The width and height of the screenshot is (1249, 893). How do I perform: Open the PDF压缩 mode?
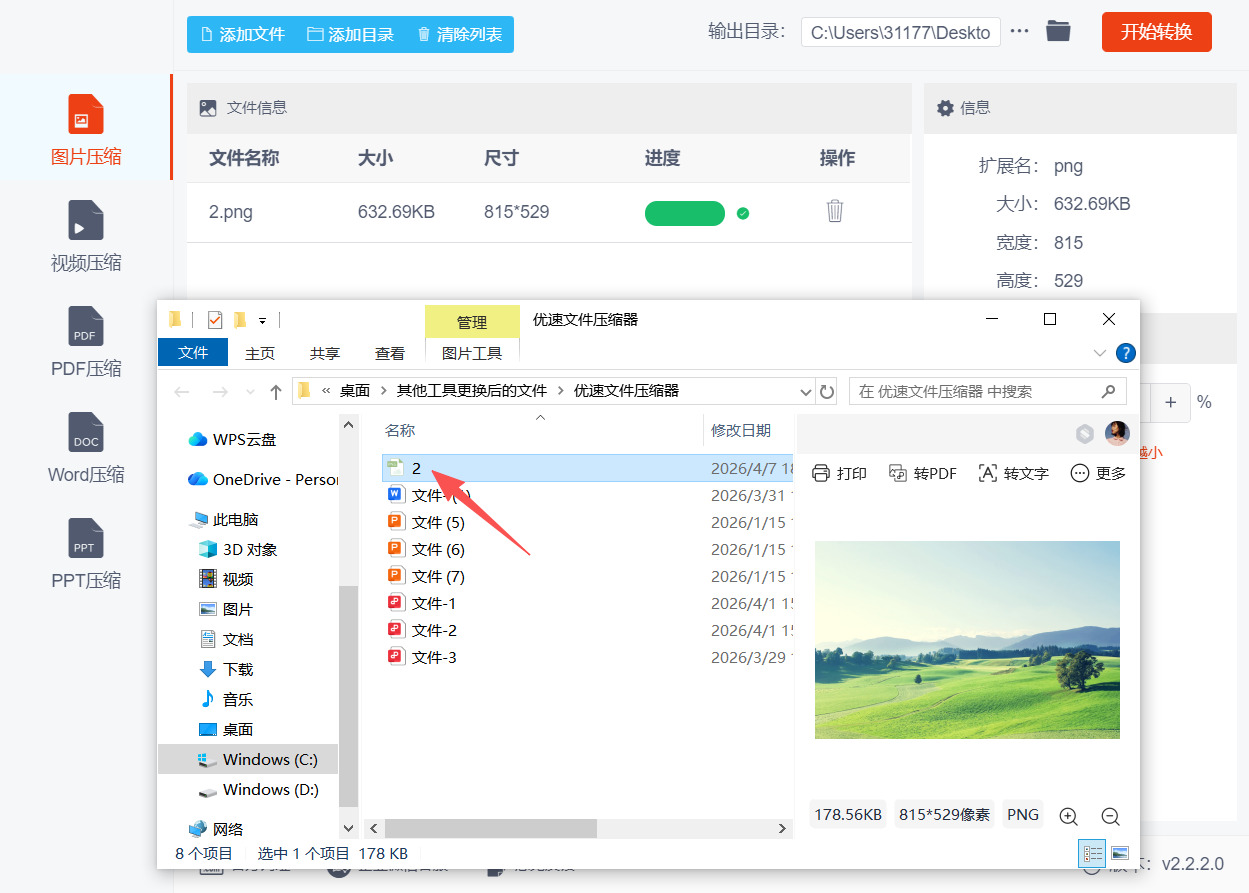86,345
